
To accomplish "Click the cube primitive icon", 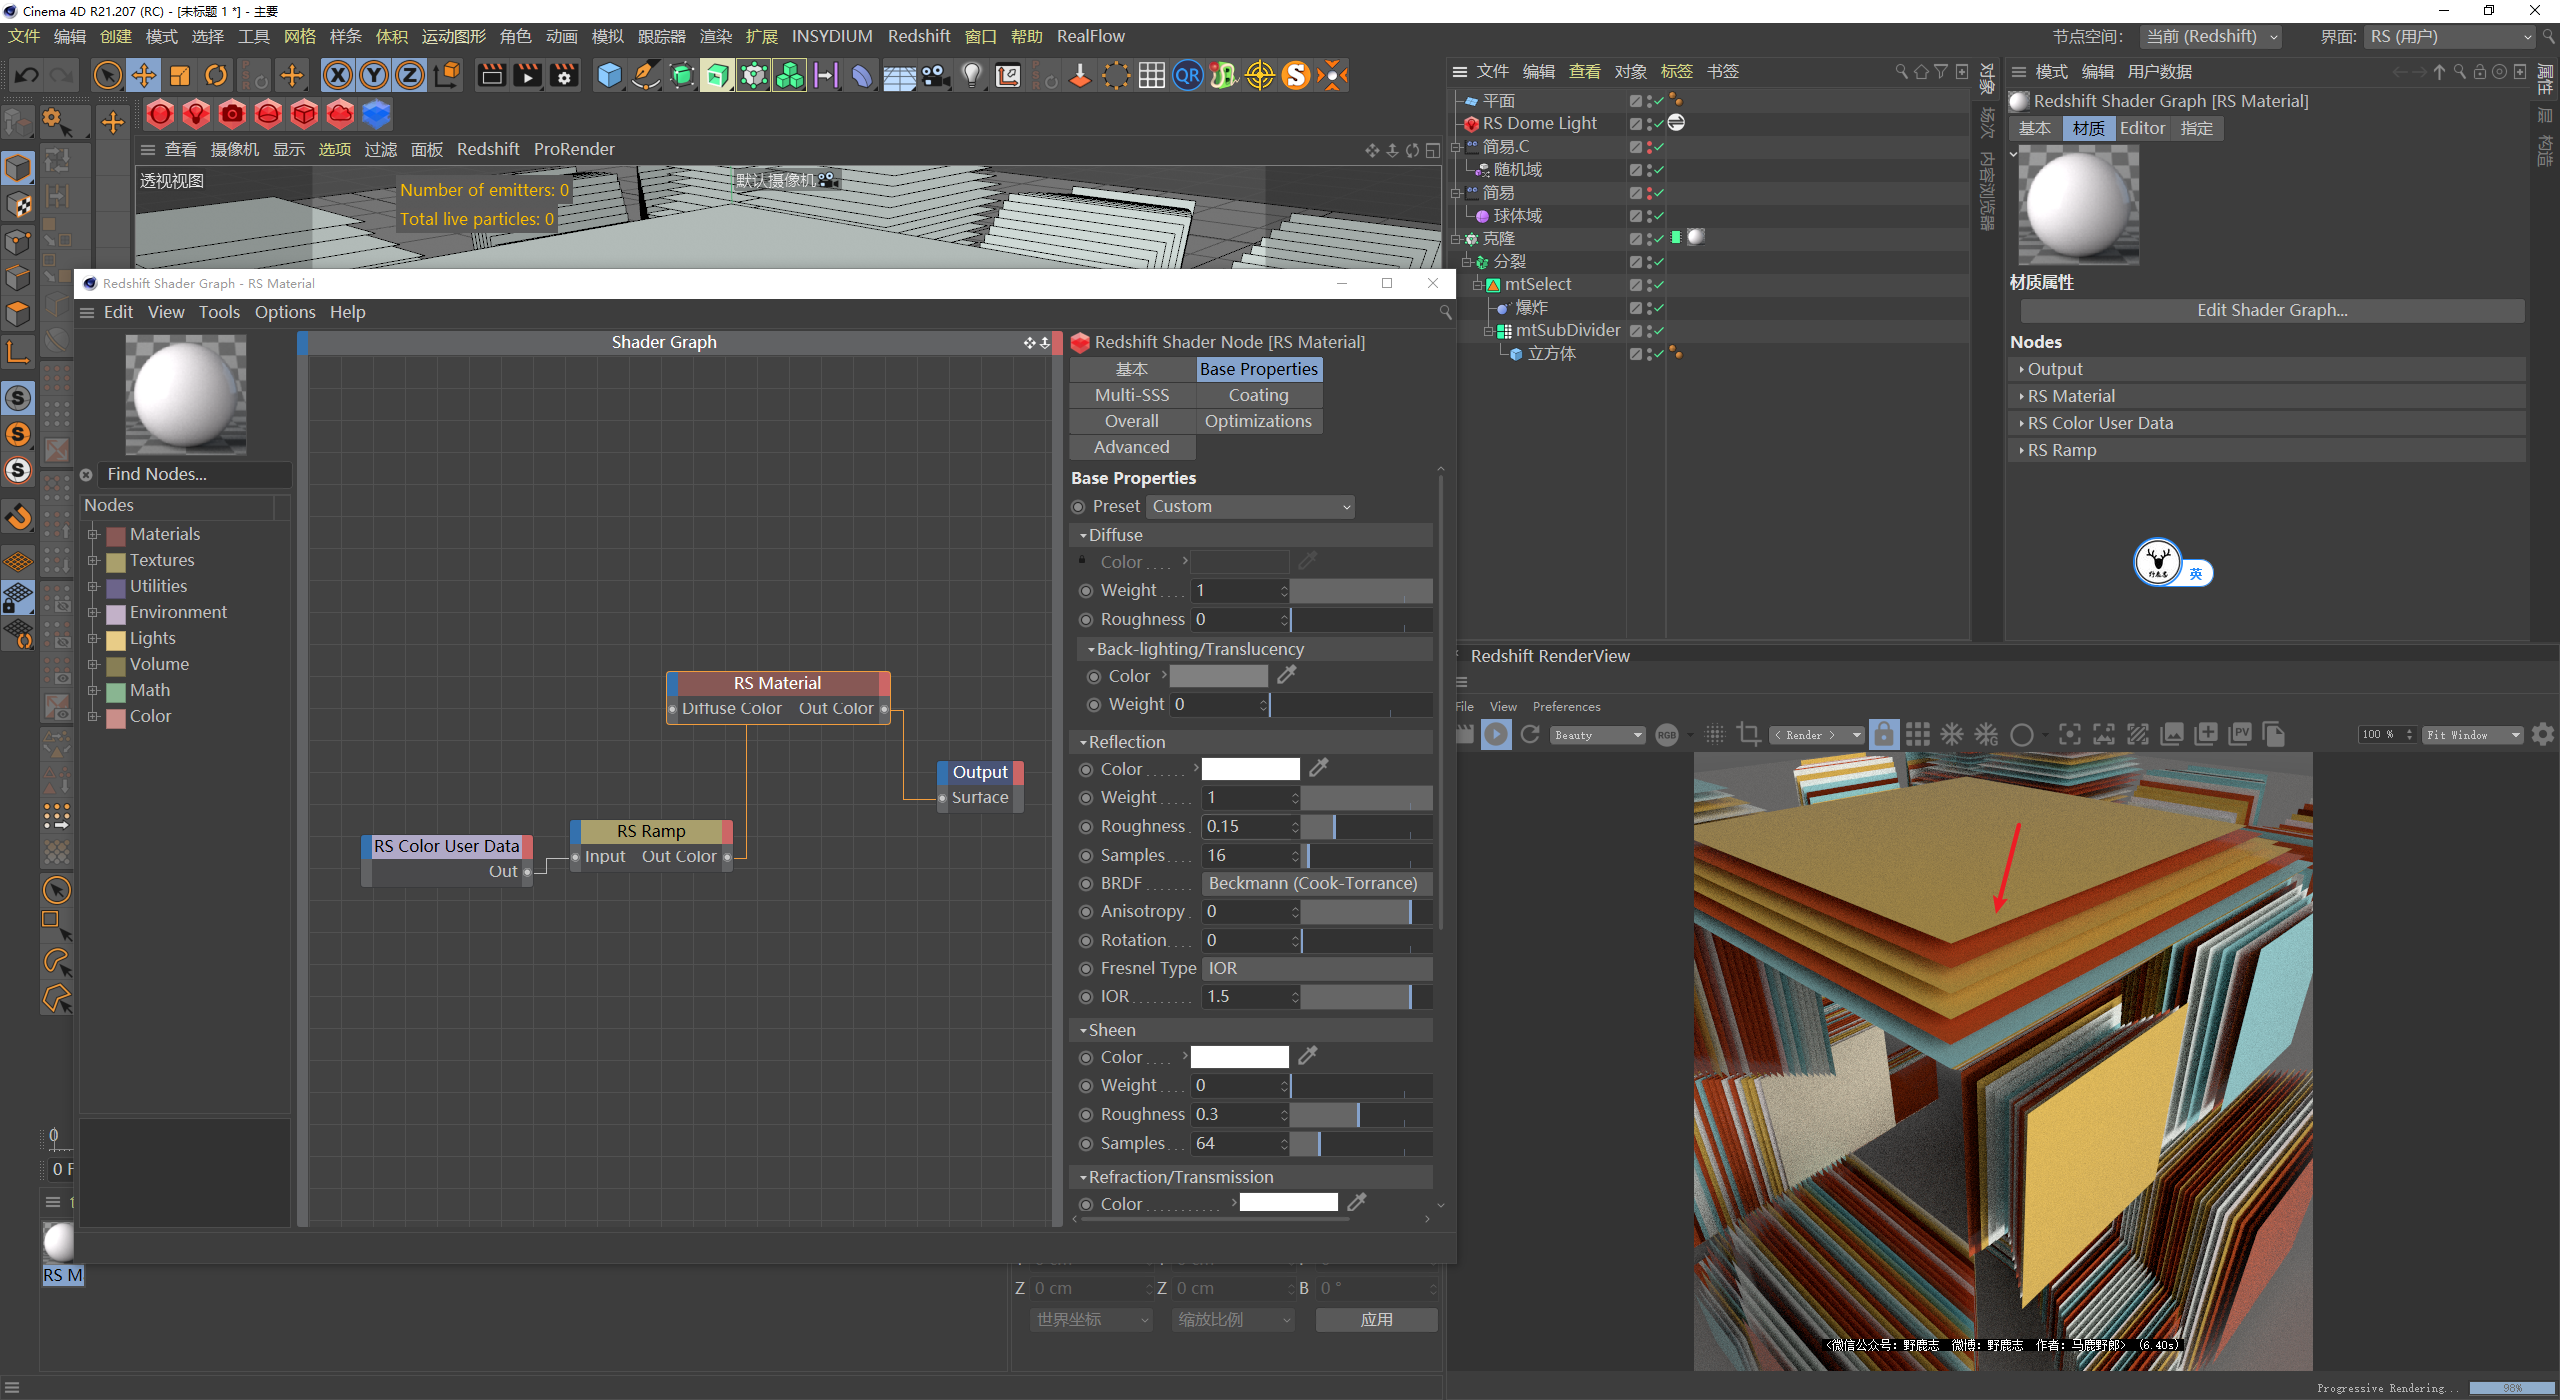I will tap(609, 75).
